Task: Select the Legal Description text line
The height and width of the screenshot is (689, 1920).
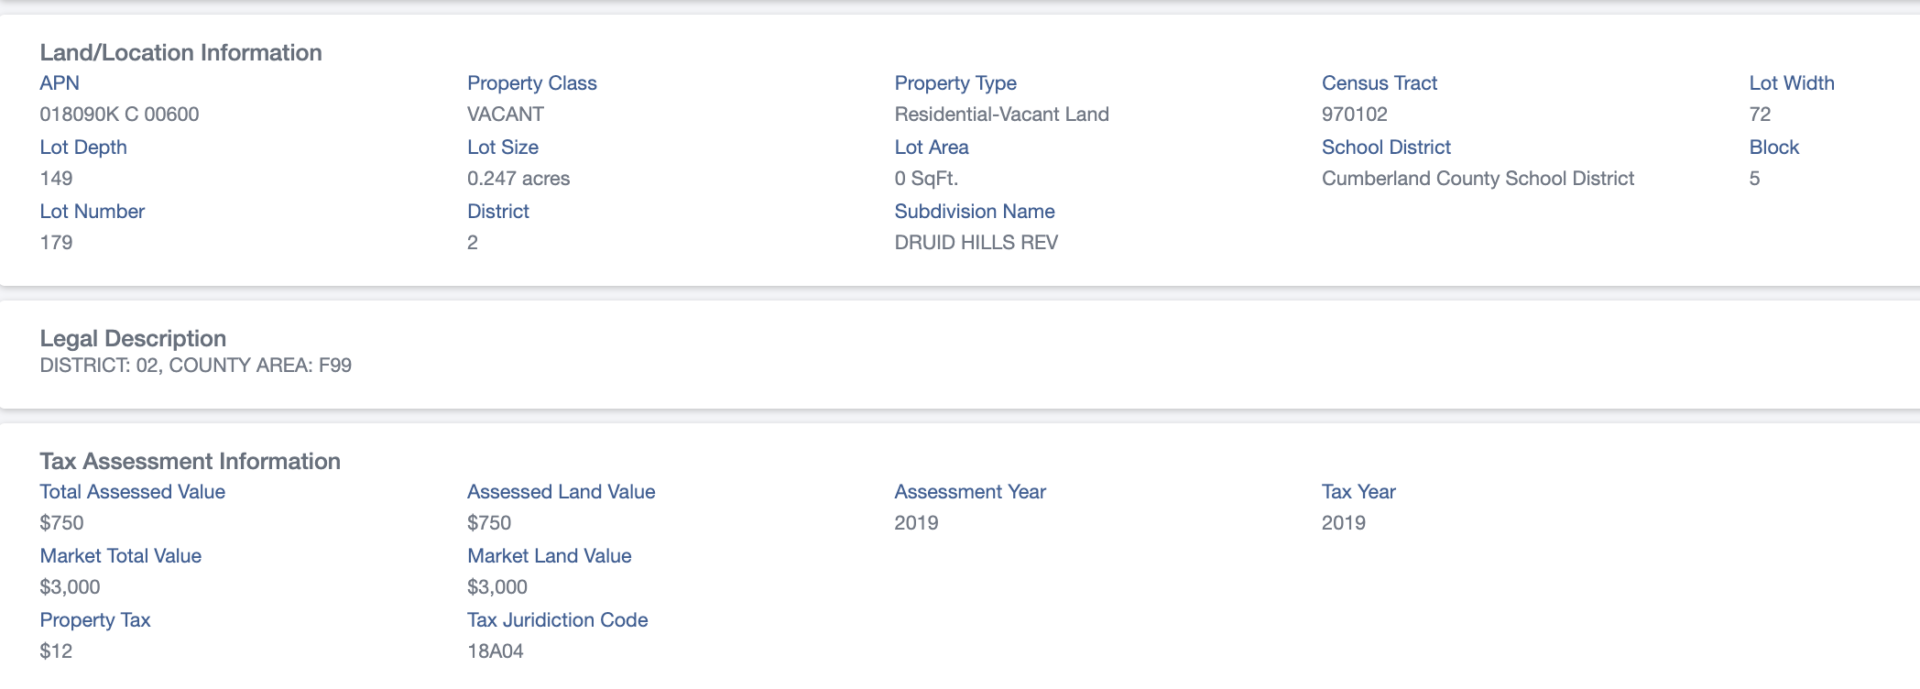Action: (x=195, y=365)
